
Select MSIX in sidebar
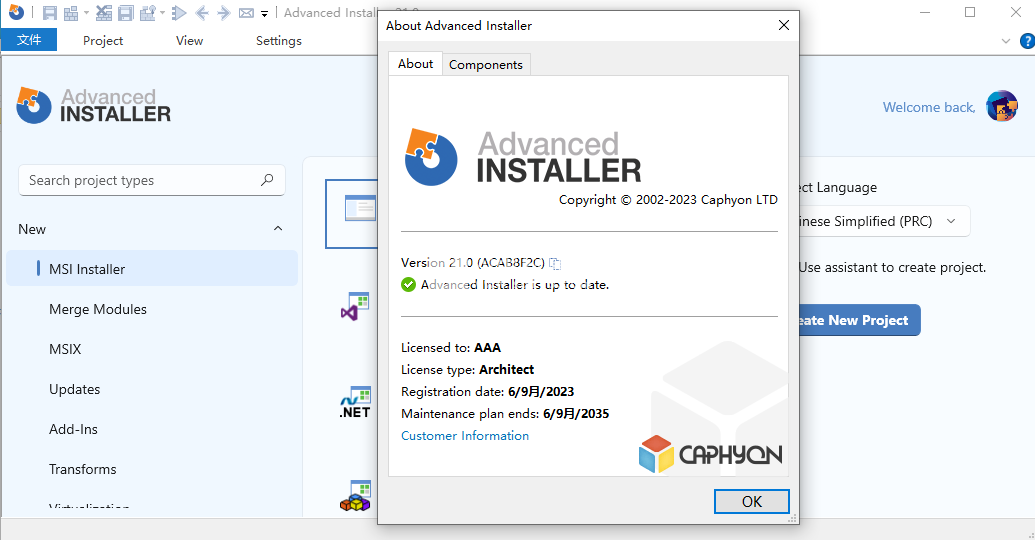pos(65,349)
